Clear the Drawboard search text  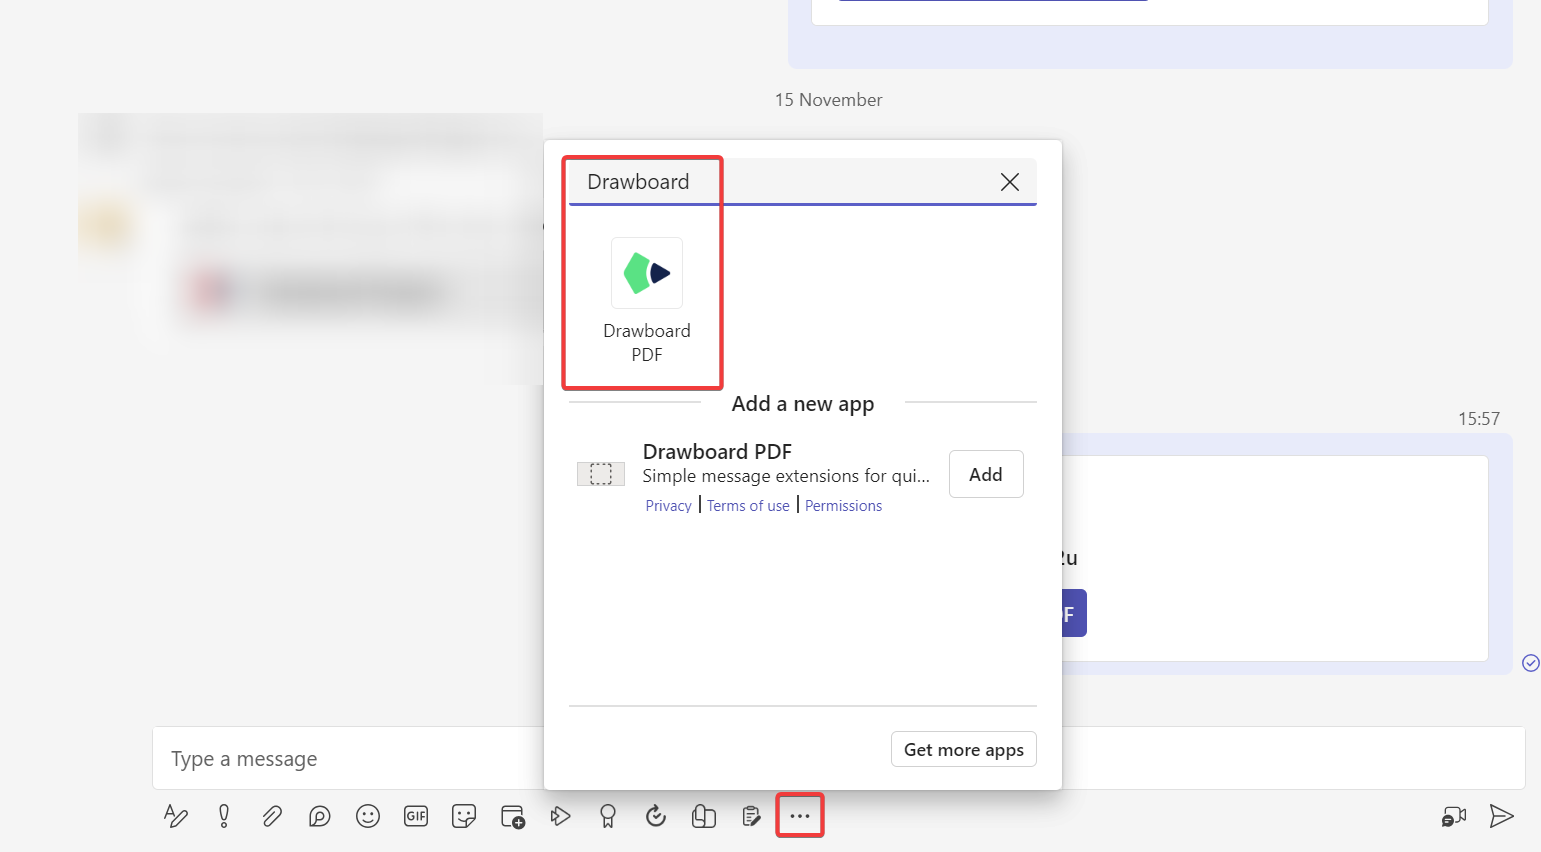pyautogui.click(x=1010, y=182)
